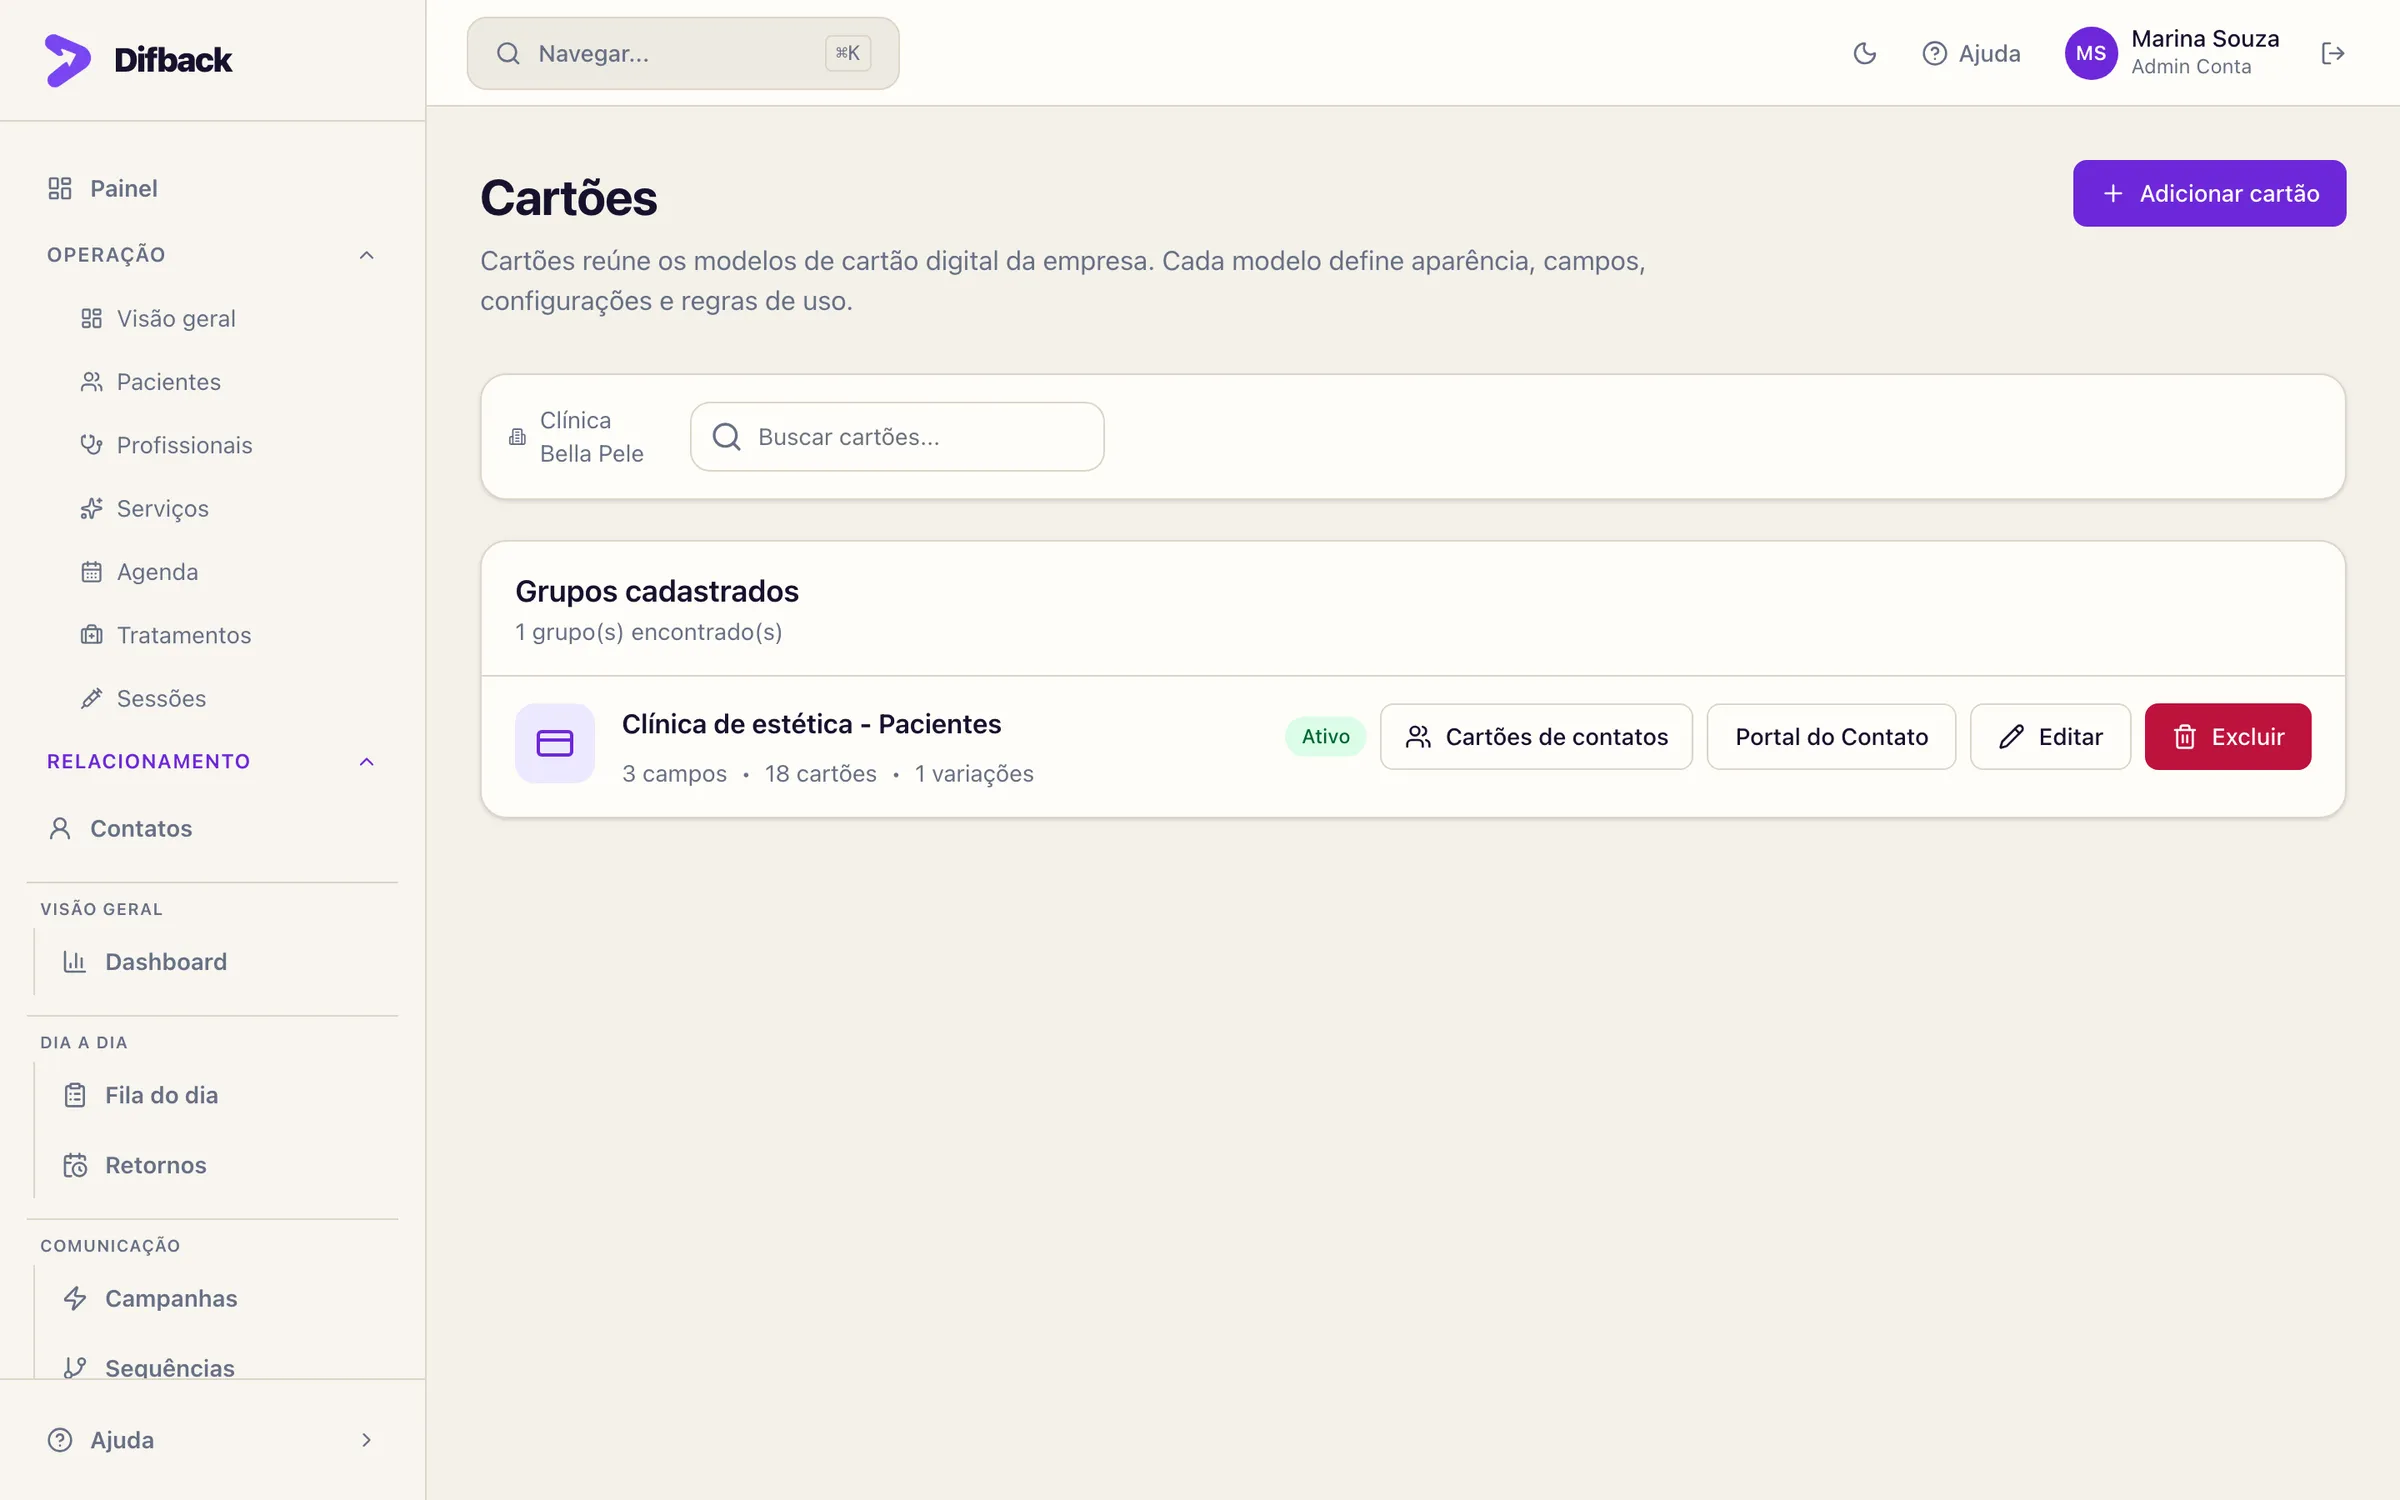The height and width of the screenshot is (1500, 2400).
Task: Open Sequências in the sidebar
Action: coord(170,1366)
